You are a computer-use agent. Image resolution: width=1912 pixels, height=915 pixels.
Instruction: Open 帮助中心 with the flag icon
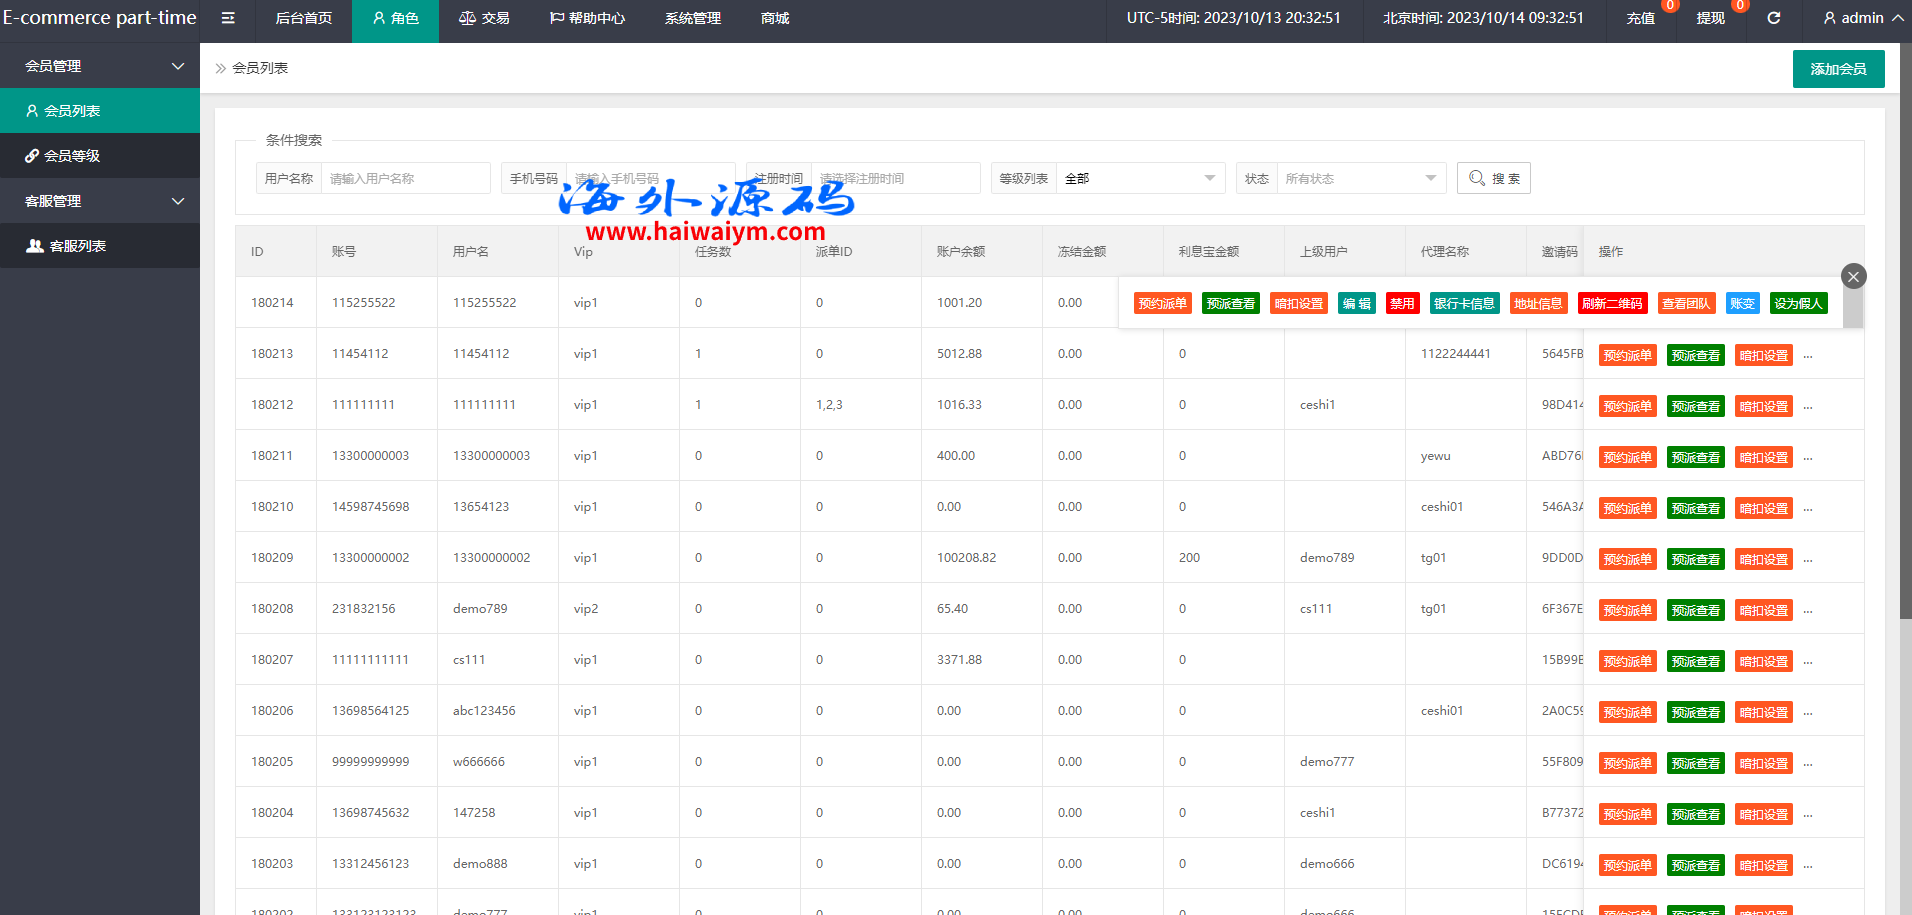587,18
